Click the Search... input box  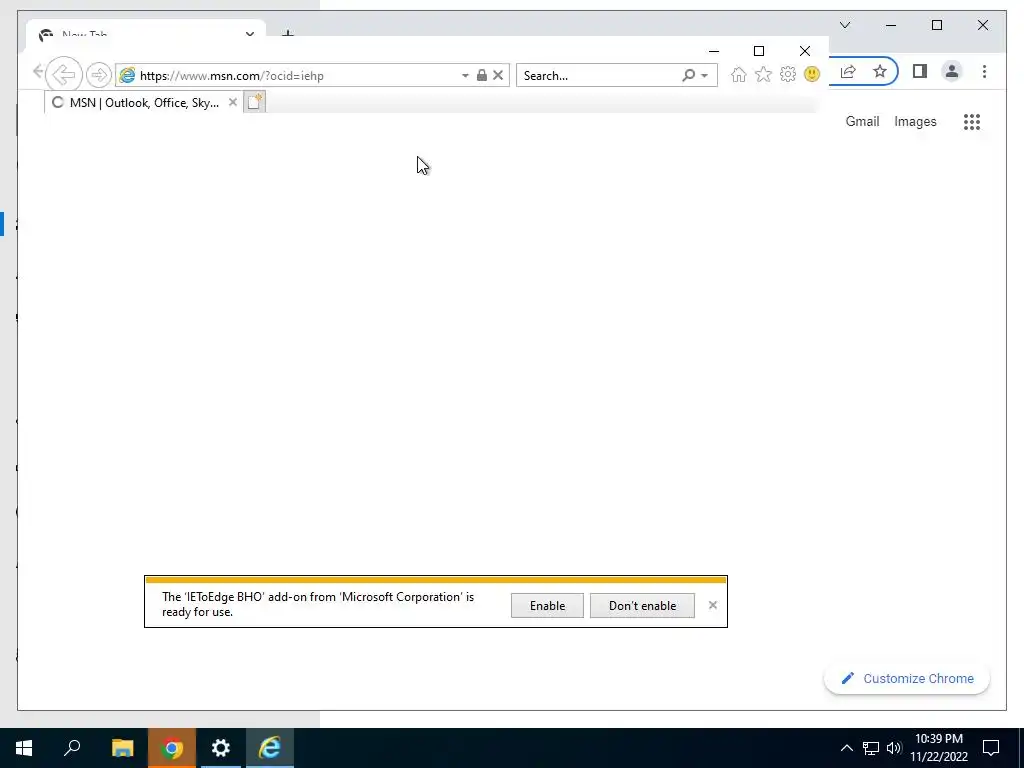coord(600,76)
